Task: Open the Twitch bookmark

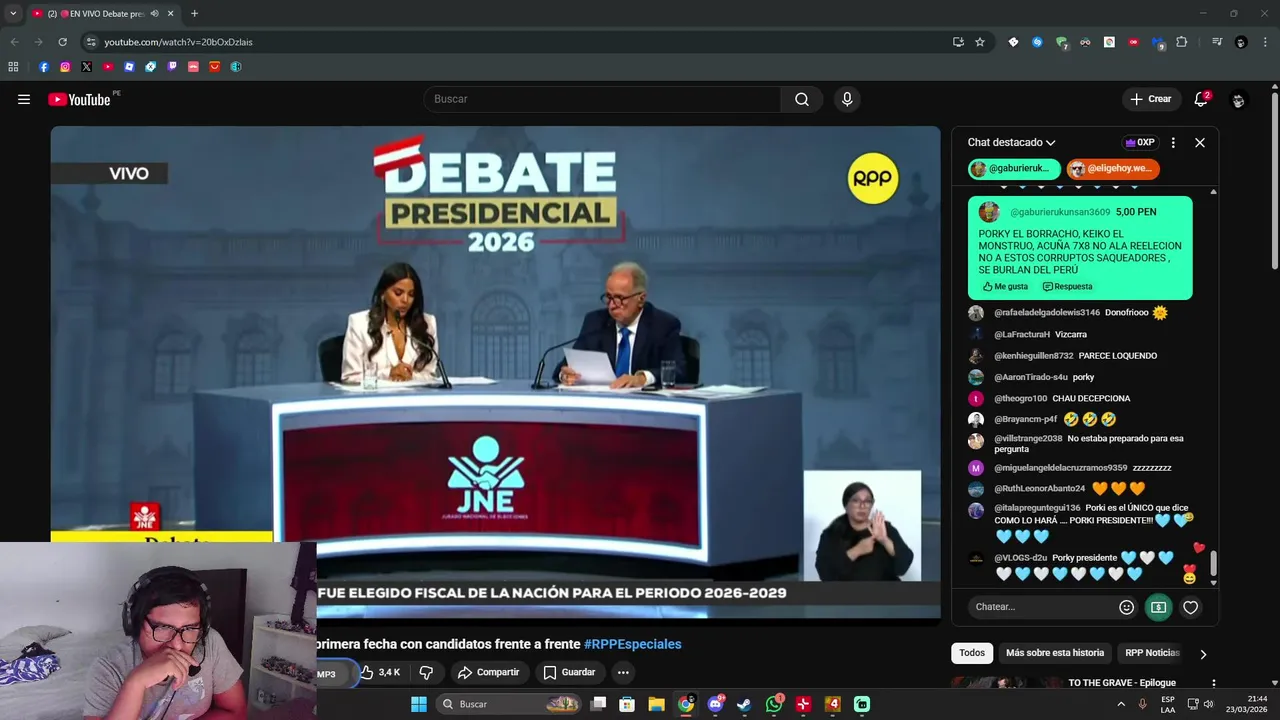Action: pyautogui.click(x=172, y=67)
